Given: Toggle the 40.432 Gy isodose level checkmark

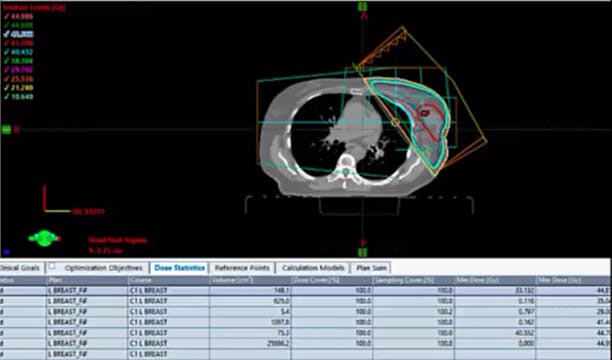Looking at the screenshot, I should 7,52.
